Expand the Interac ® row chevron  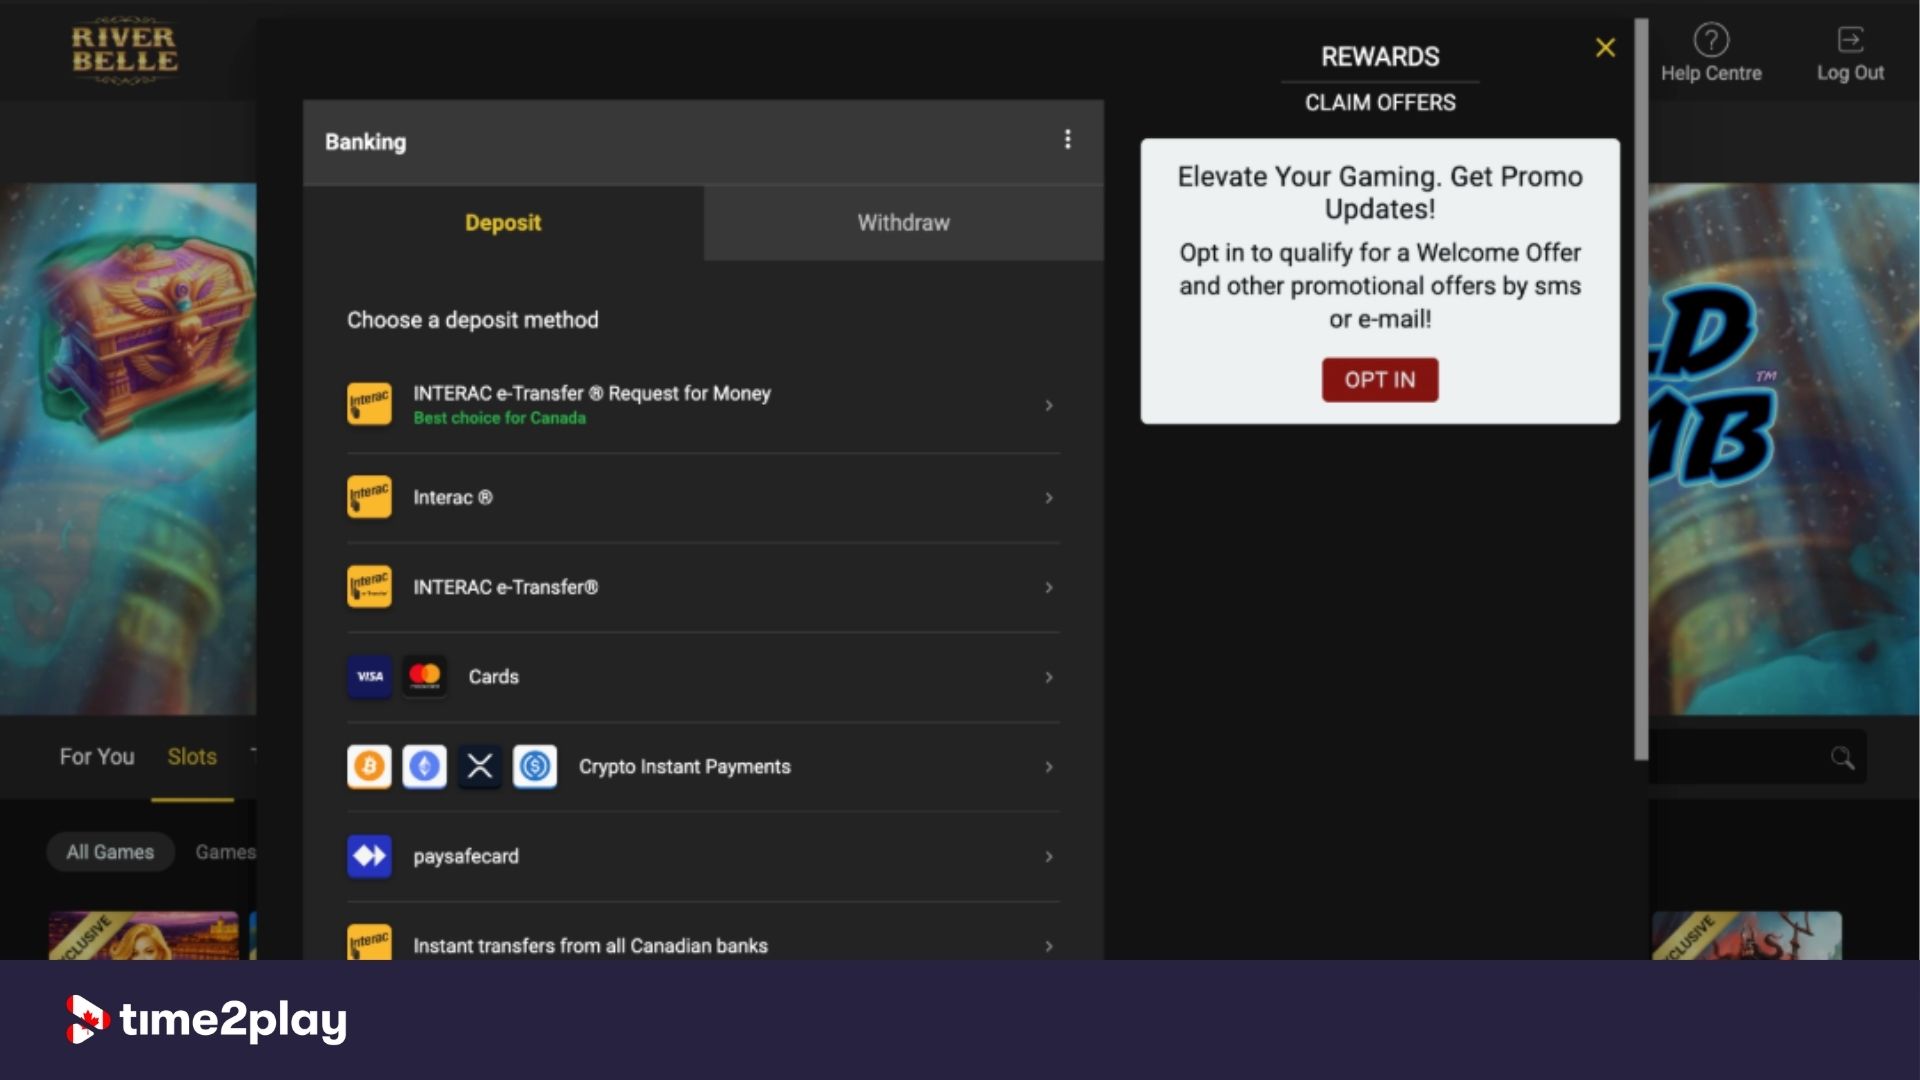[1049, 498]
